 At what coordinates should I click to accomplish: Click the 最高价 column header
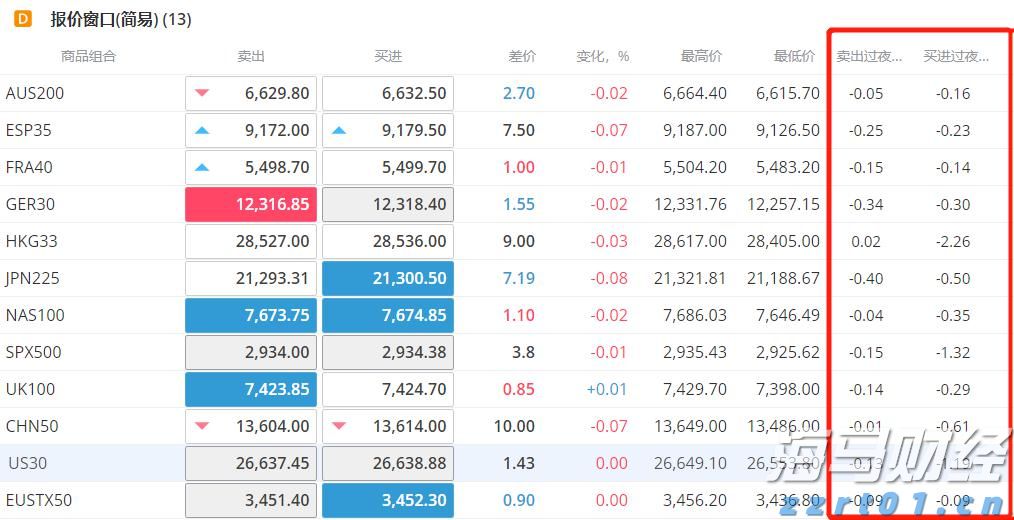701,56
